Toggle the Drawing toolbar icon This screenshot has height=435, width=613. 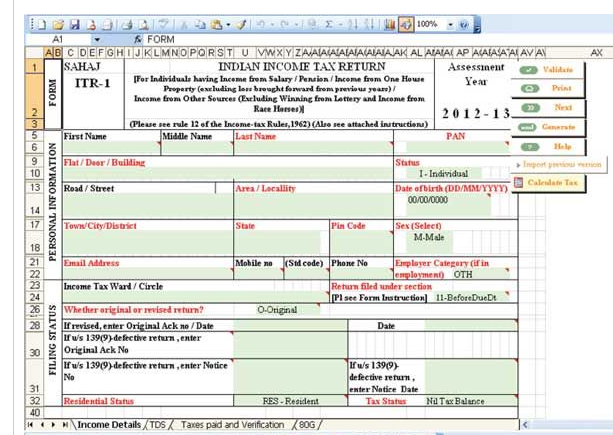(x=406, y=24)
